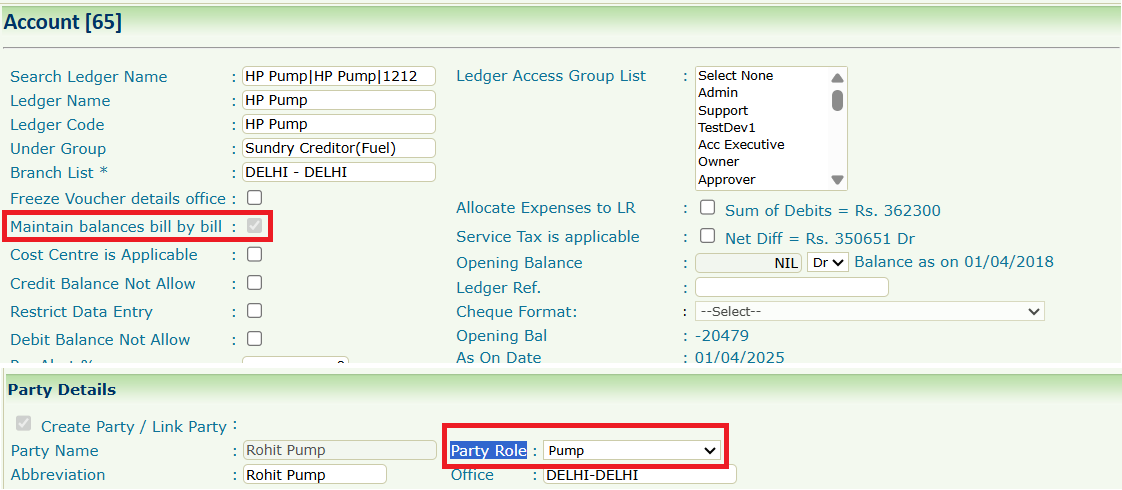Select Admin in Ledger Access Group List
Screen dimensions: 1122x490
(718, 93)
